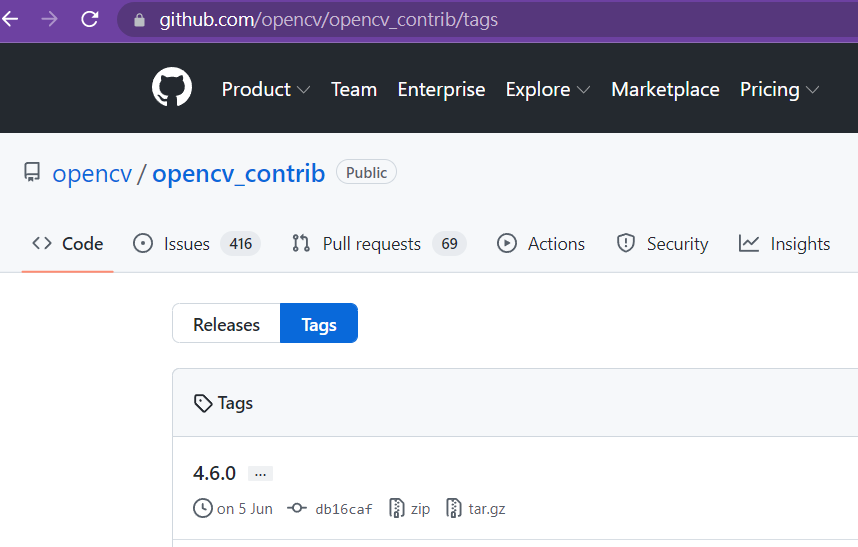Reload the page with refresh icon
The height and width of the screenshot is (547, 858).
(x=89, y=20)
